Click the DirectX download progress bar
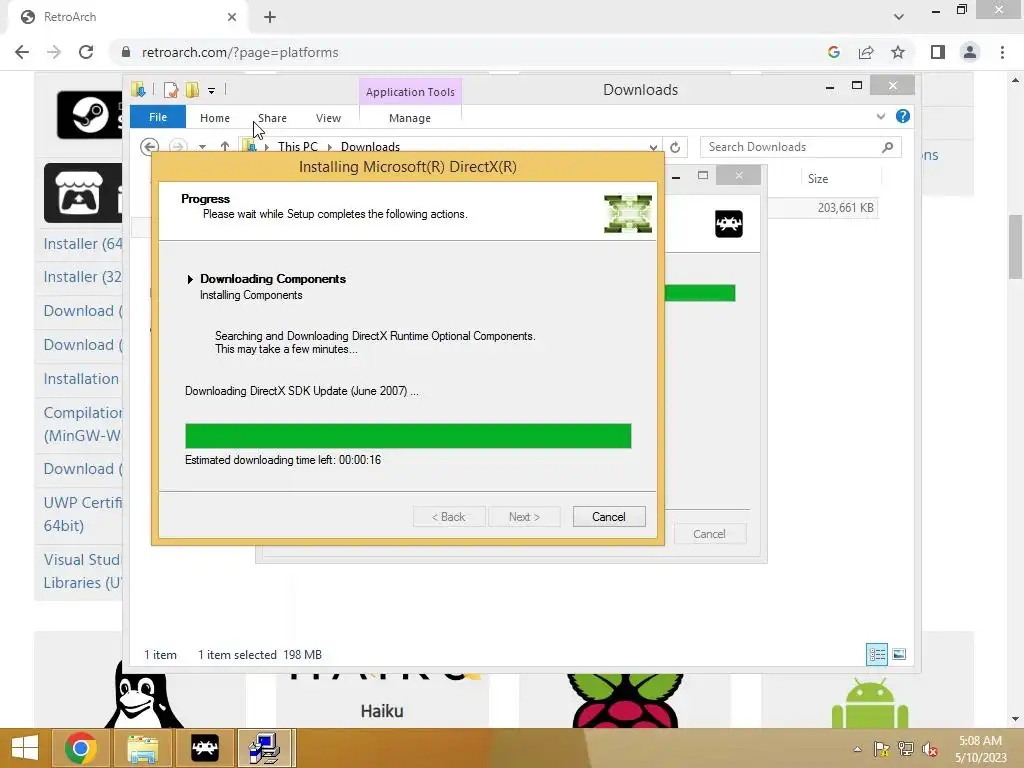This screenshot has width=1024, height=768. pyautogui.click(x=408, y=436)
